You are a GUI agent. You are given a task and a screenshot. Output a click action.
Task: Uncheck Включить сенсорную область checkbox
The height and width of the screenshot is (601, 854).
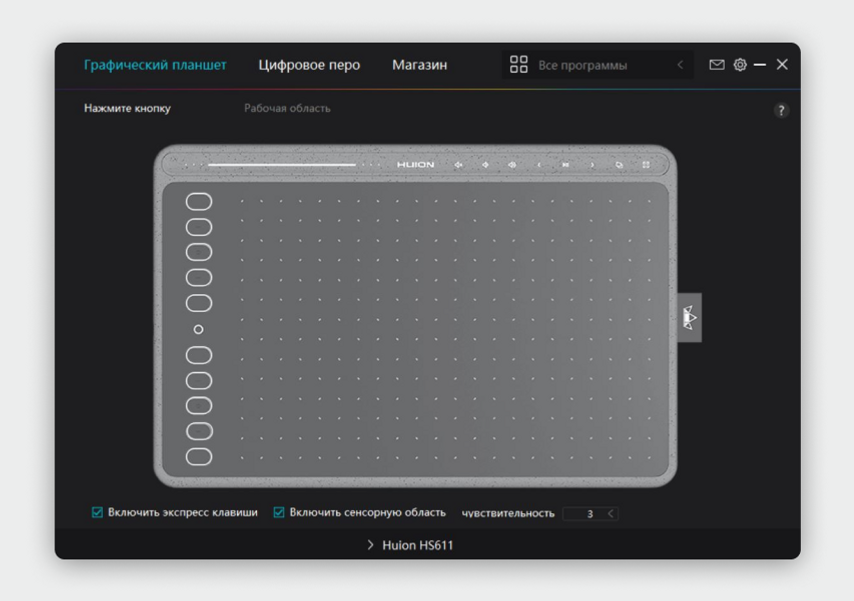click(279, 512)
